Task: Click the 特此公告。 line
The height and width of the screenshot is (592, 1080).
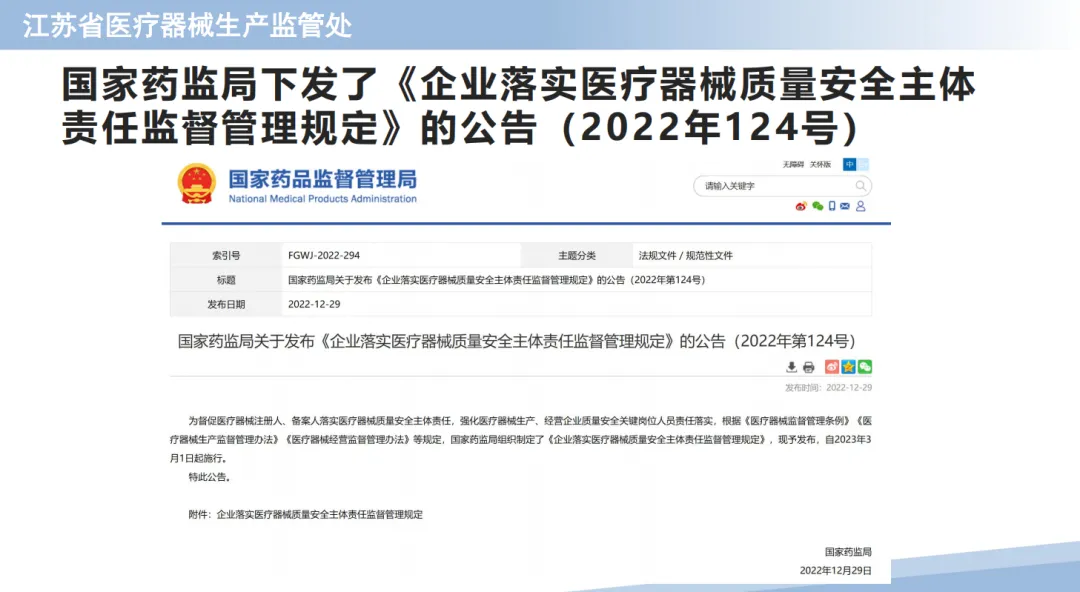Action: [209, 477]
